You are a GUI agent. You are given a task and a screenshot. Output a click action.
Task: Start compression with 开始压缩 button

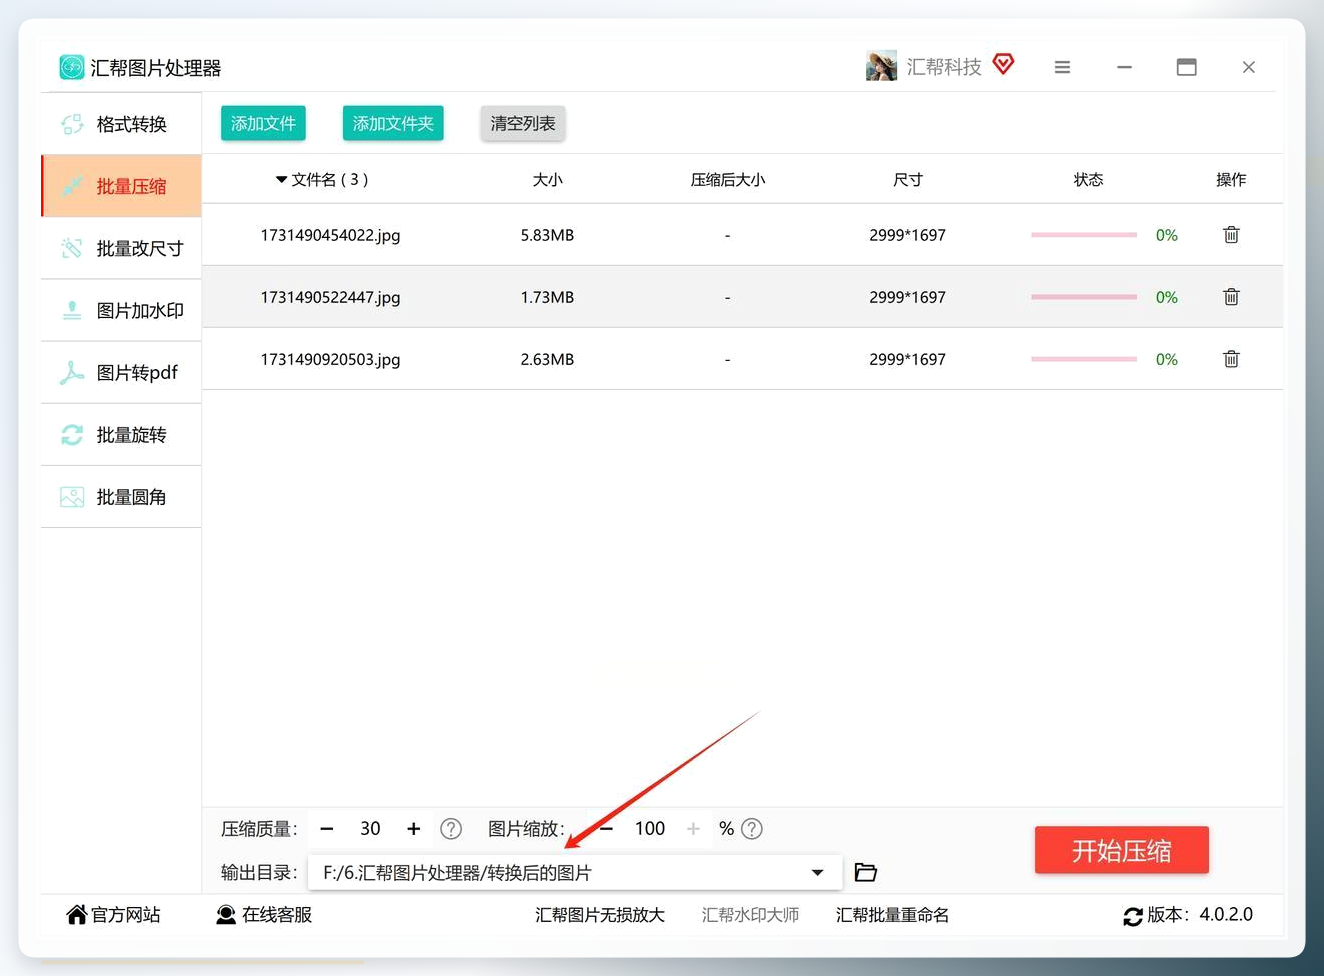click(x=1121, y=850)
